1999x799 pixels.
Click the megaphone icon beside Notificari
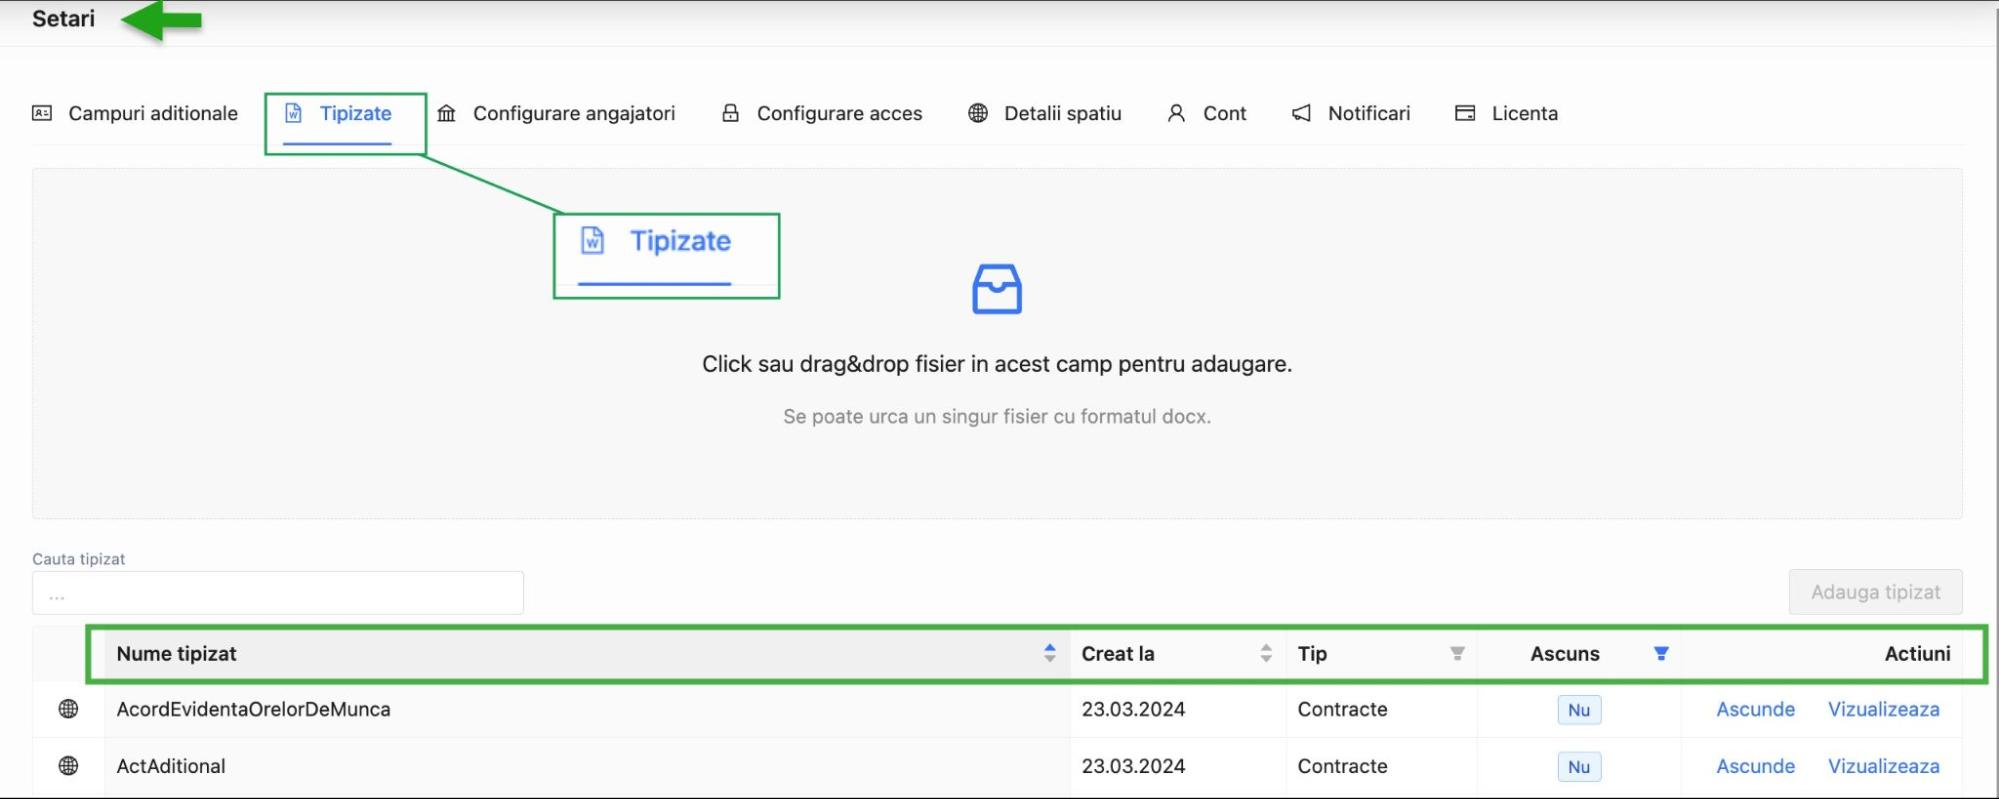click(1301, 113)
